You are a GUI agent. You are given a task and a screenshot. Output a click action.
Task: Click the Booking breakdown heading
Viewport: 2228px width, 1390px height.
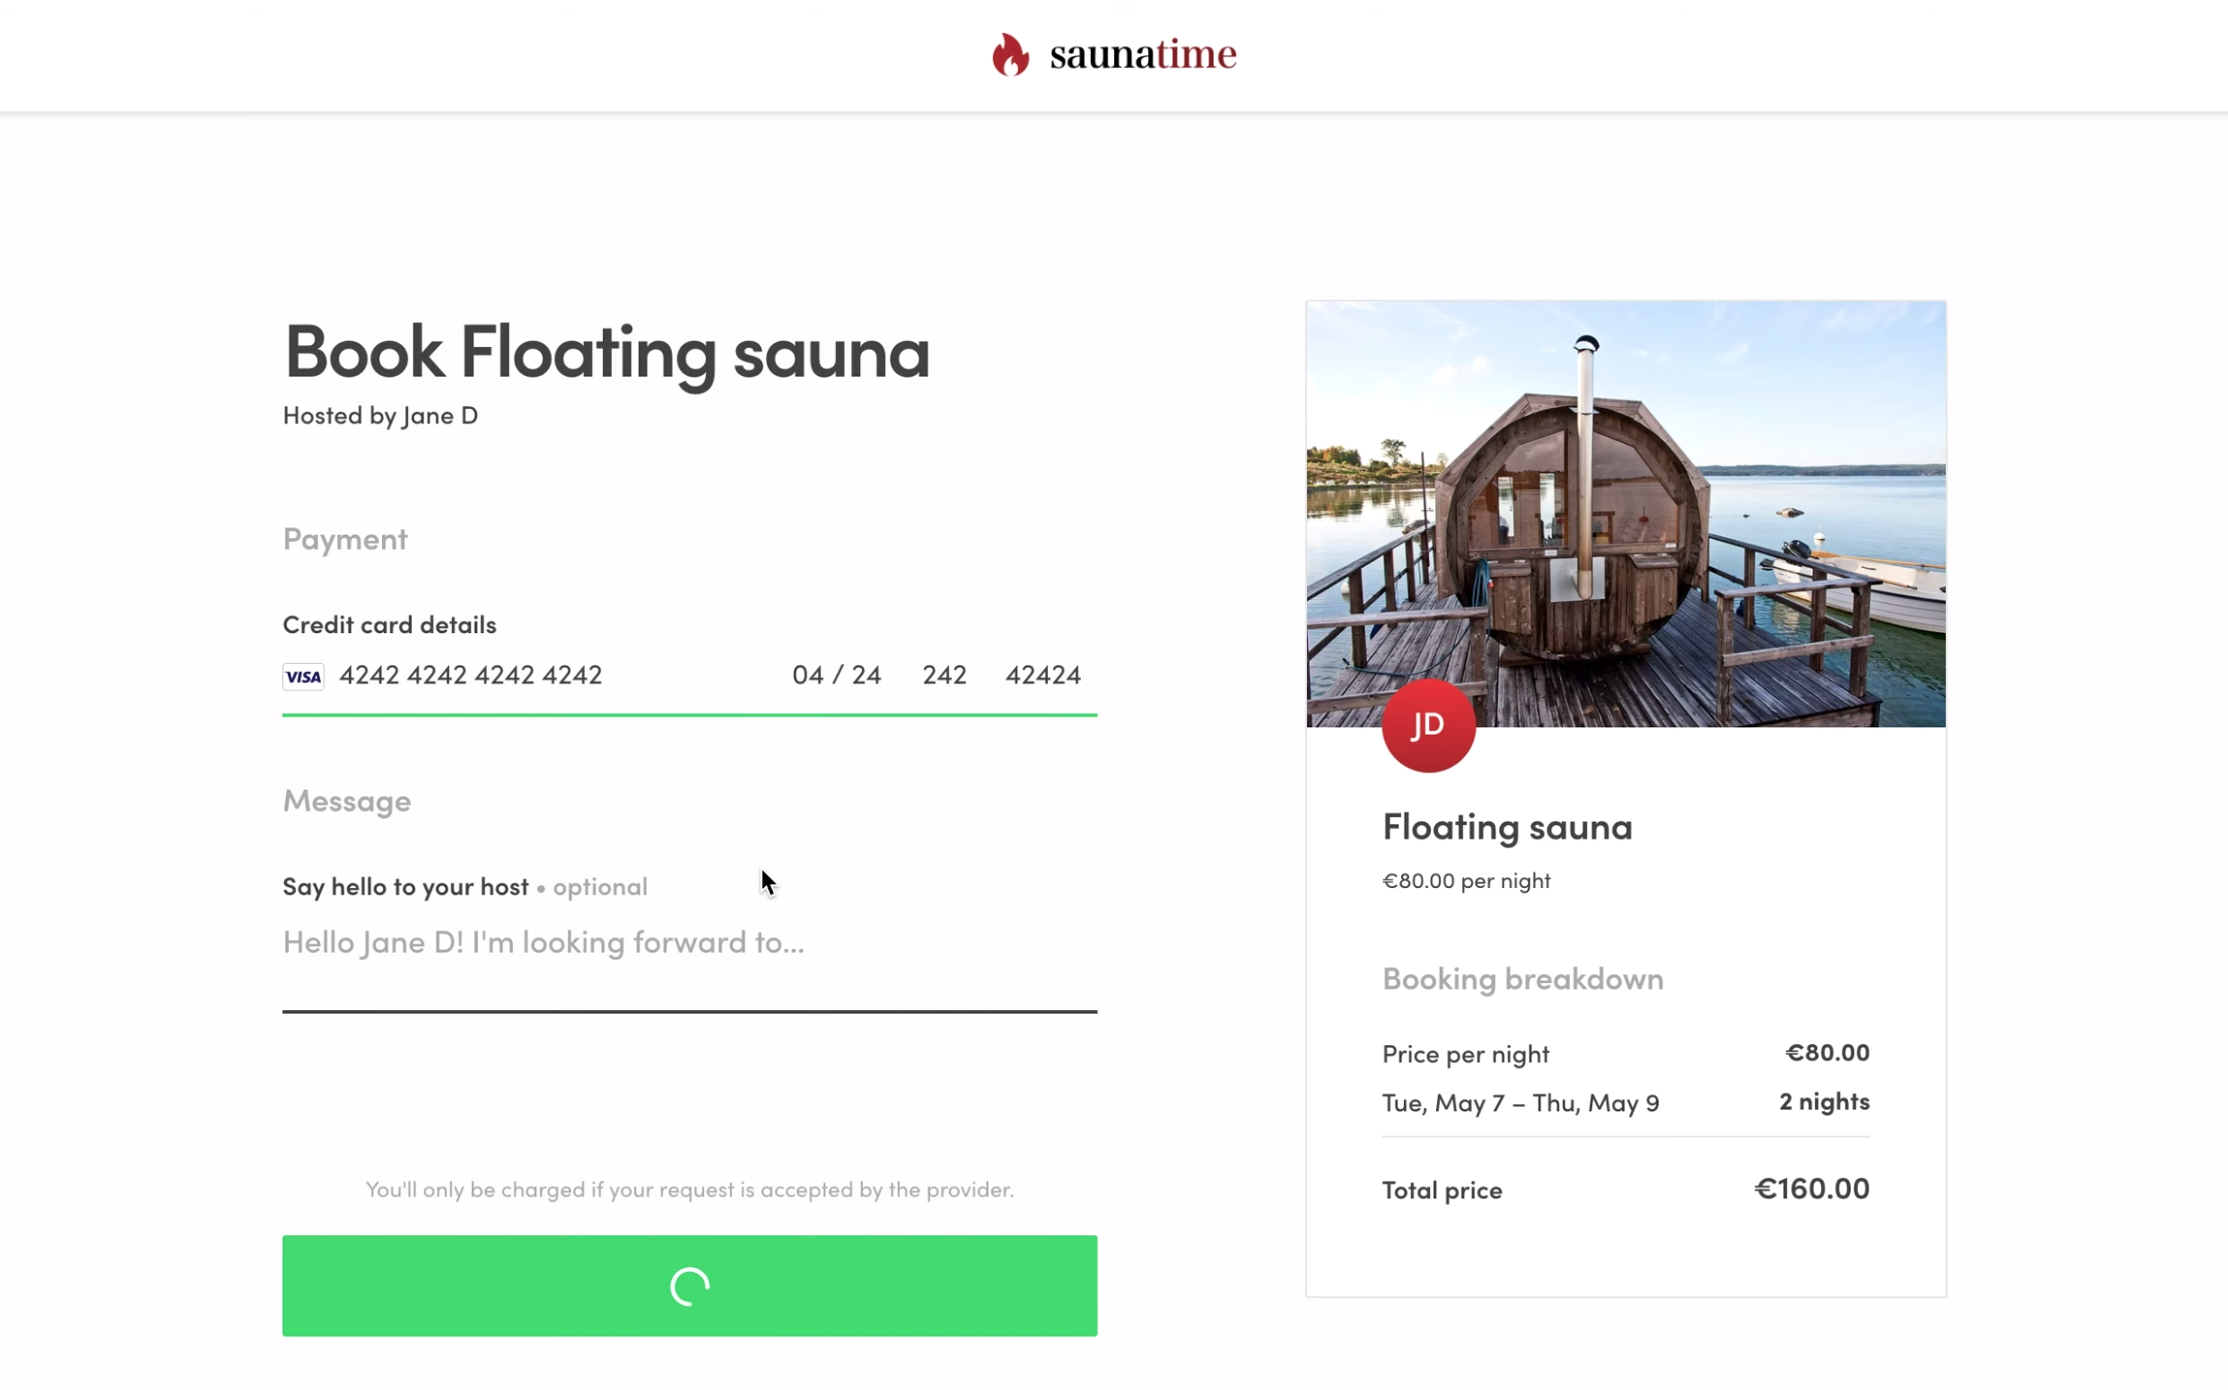[1522, 979]
